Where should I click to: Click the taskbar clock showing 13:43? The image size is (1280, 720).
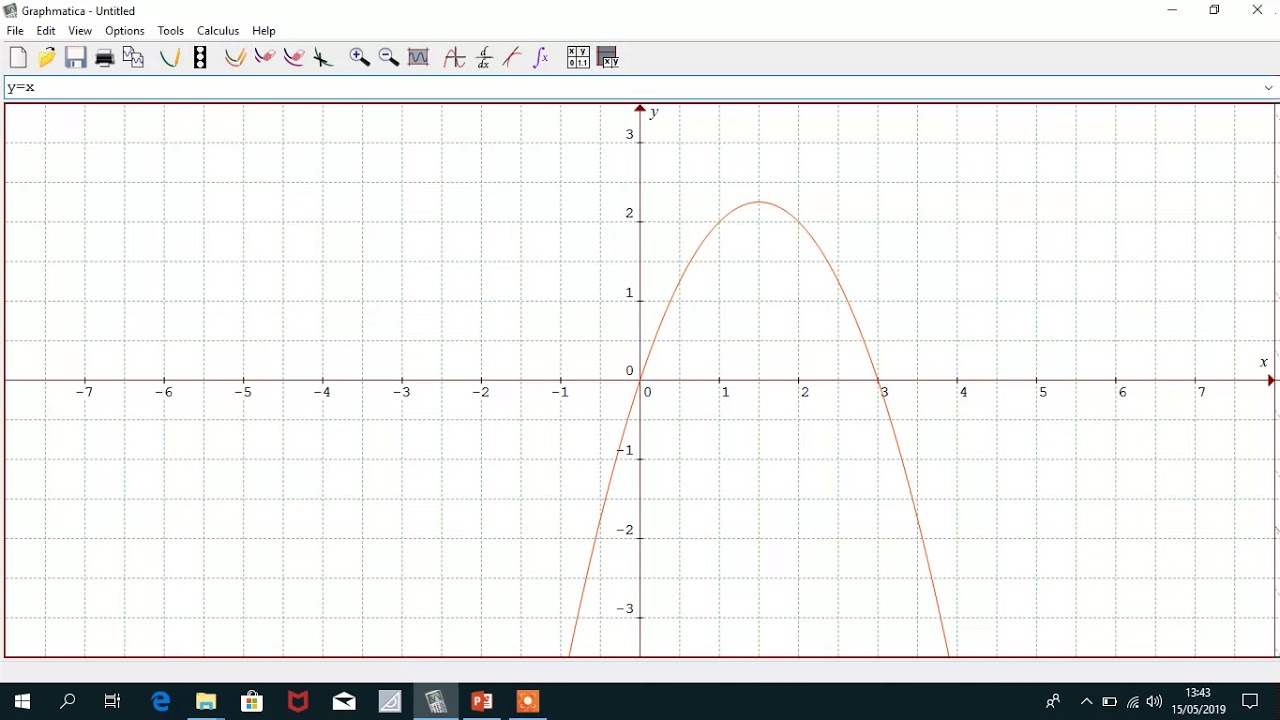[x=1198, y=701]
